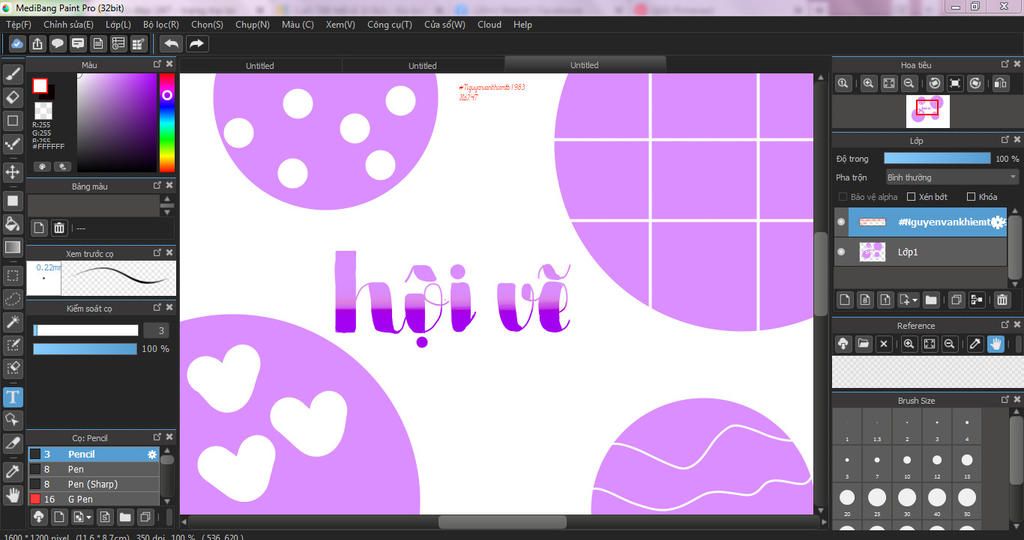This screenshot has width=1024, height=540.
Task: Enable the Bảo vệ alpha checkbox
Action: [x=843, y=197]
